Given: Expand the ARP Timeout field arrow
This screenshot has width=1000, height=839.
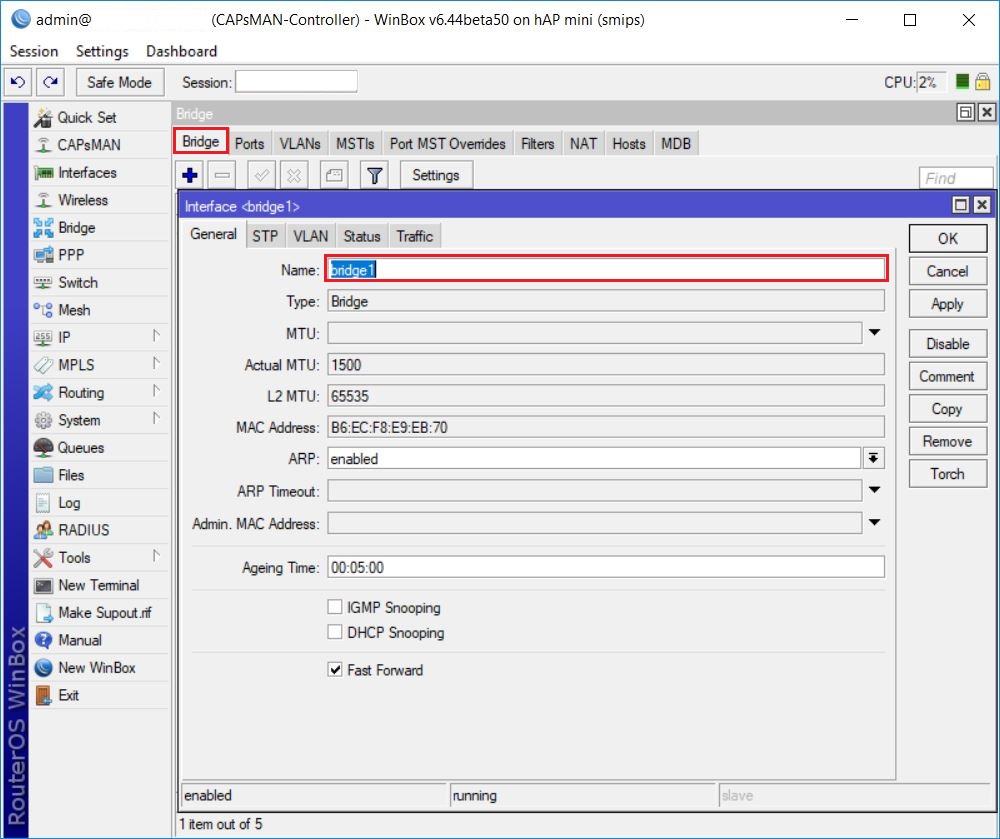Looking at the screenshot, I should [x=874, y=490].
